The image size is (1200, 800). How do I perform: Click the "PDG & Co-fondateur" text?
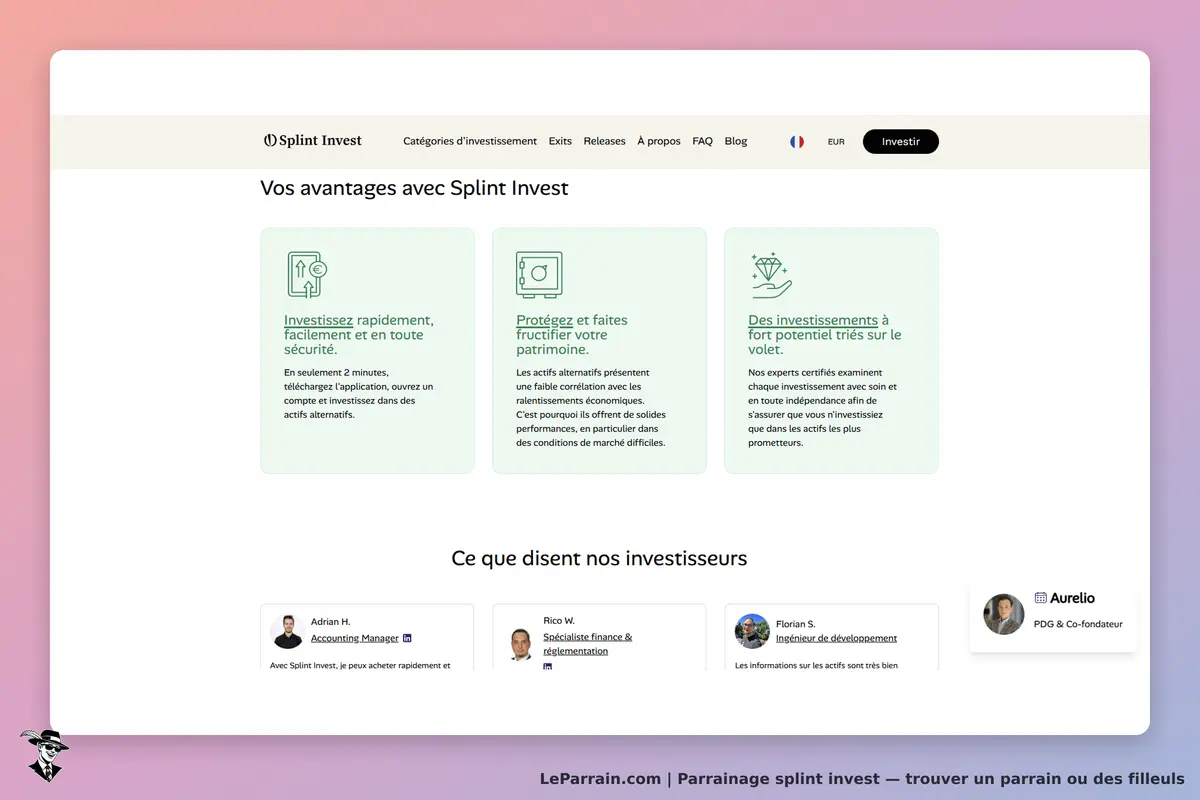coord(1078,624)
